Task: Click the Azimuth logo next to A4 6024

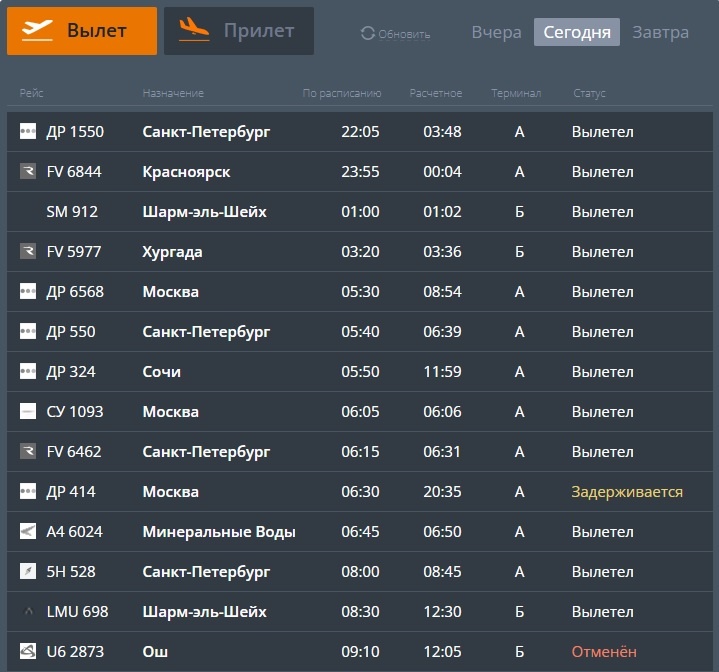Action: [28, 531]
